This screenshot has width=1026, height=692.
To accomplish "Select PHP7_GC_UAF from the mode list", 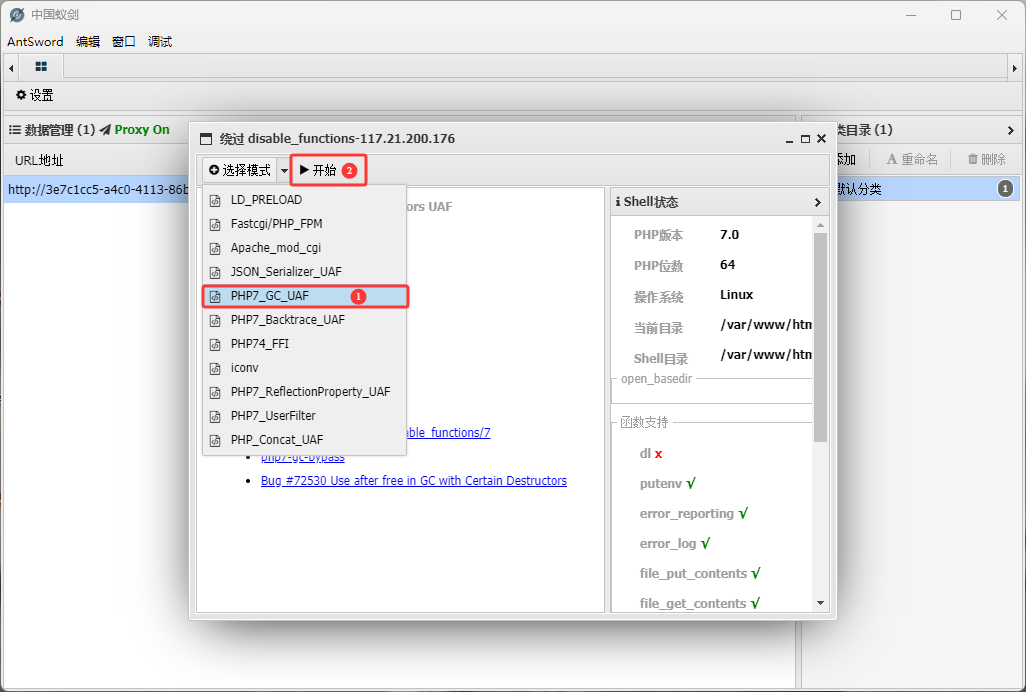I will (x=270, y=296).
